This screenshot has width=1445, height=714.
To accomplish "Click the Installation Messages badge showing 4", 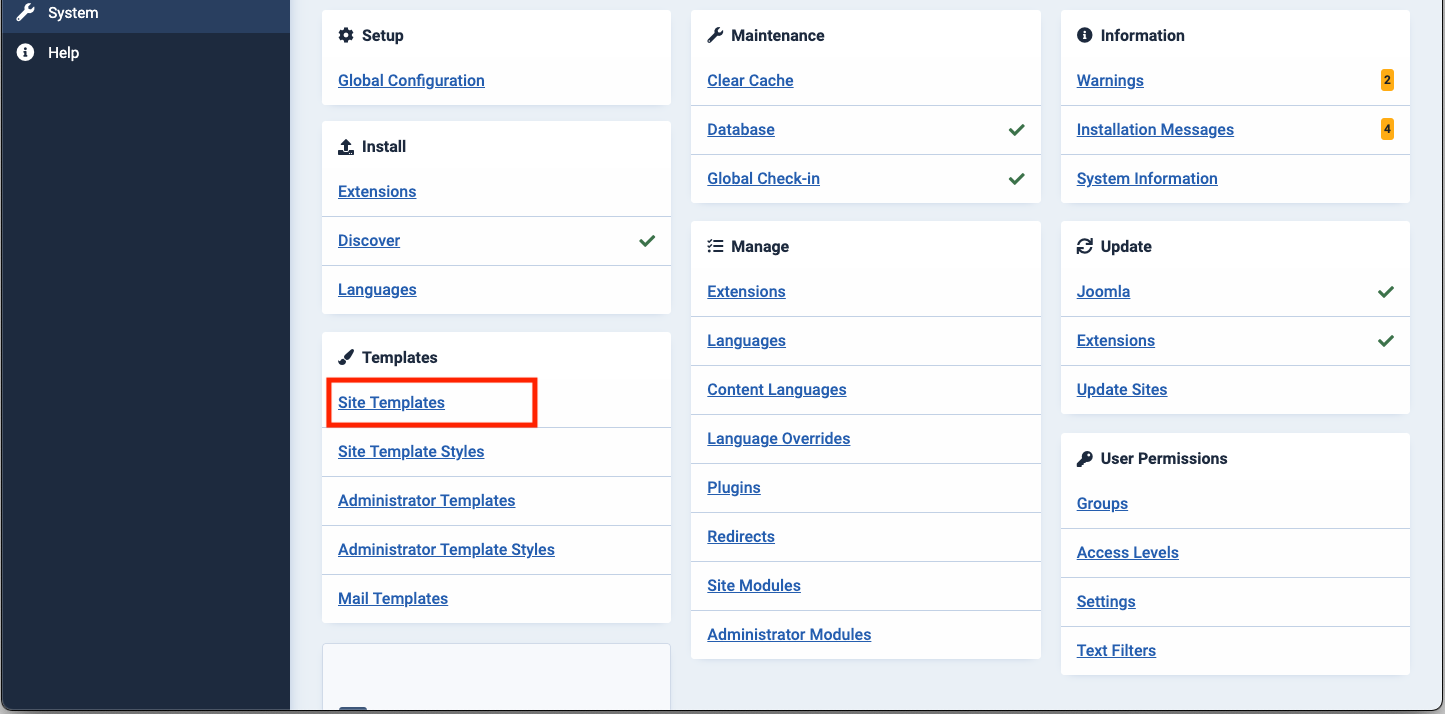I will (x=1387, y=129).
